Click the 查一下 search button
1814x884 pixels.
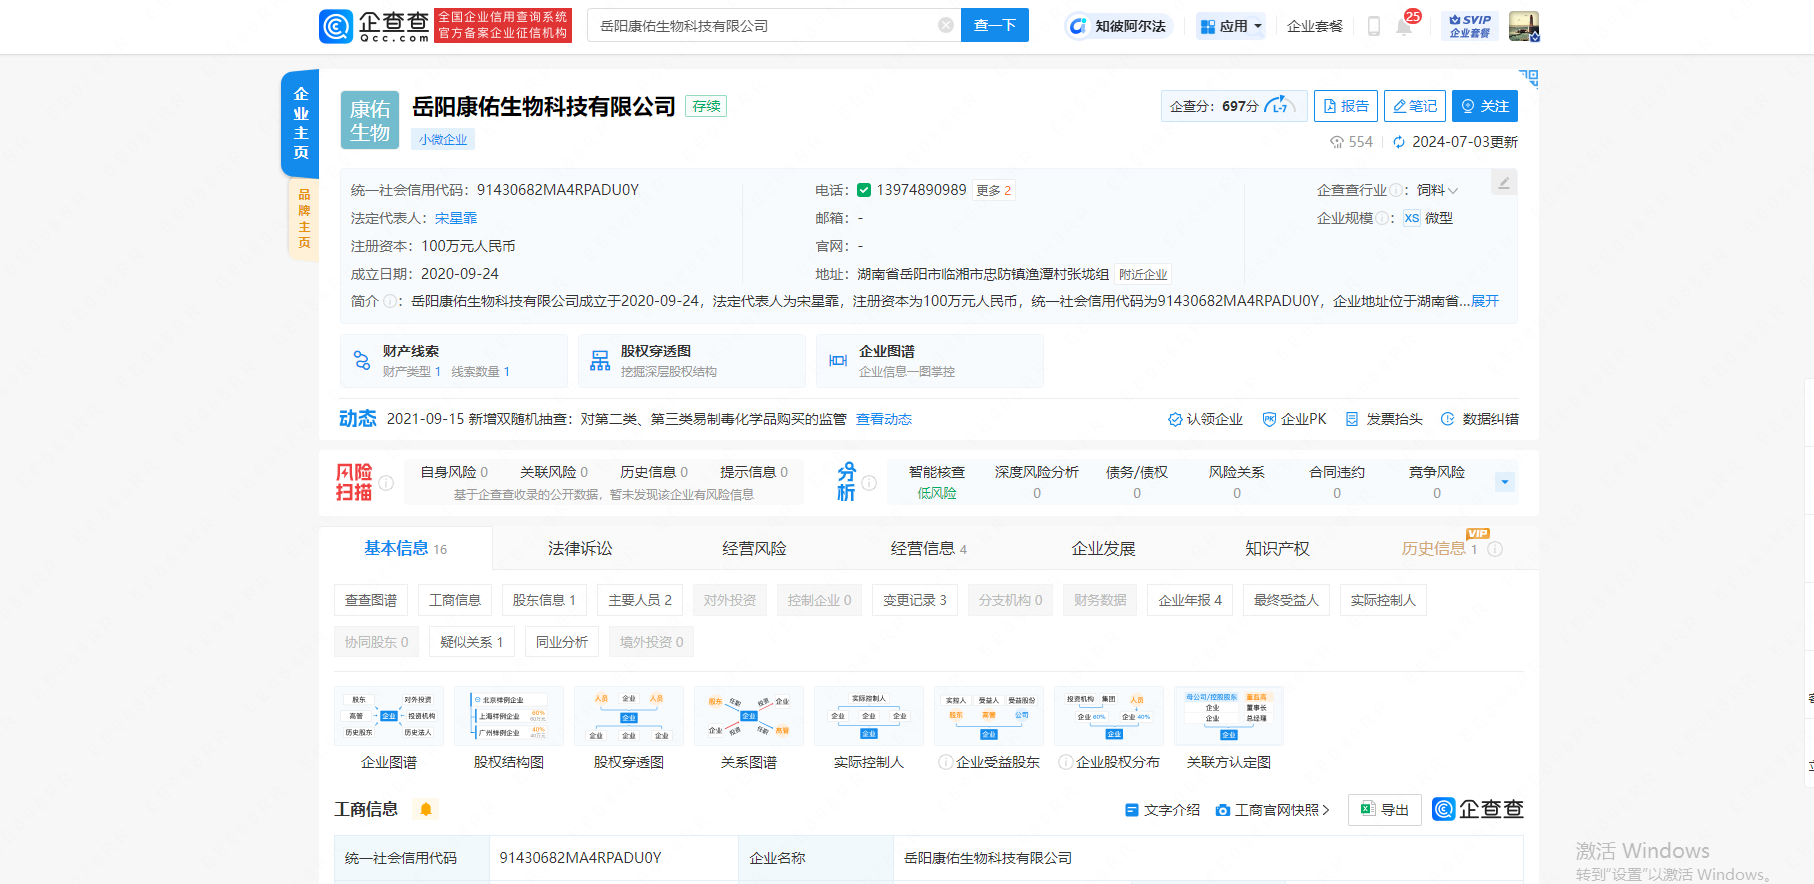click(994, 26)
